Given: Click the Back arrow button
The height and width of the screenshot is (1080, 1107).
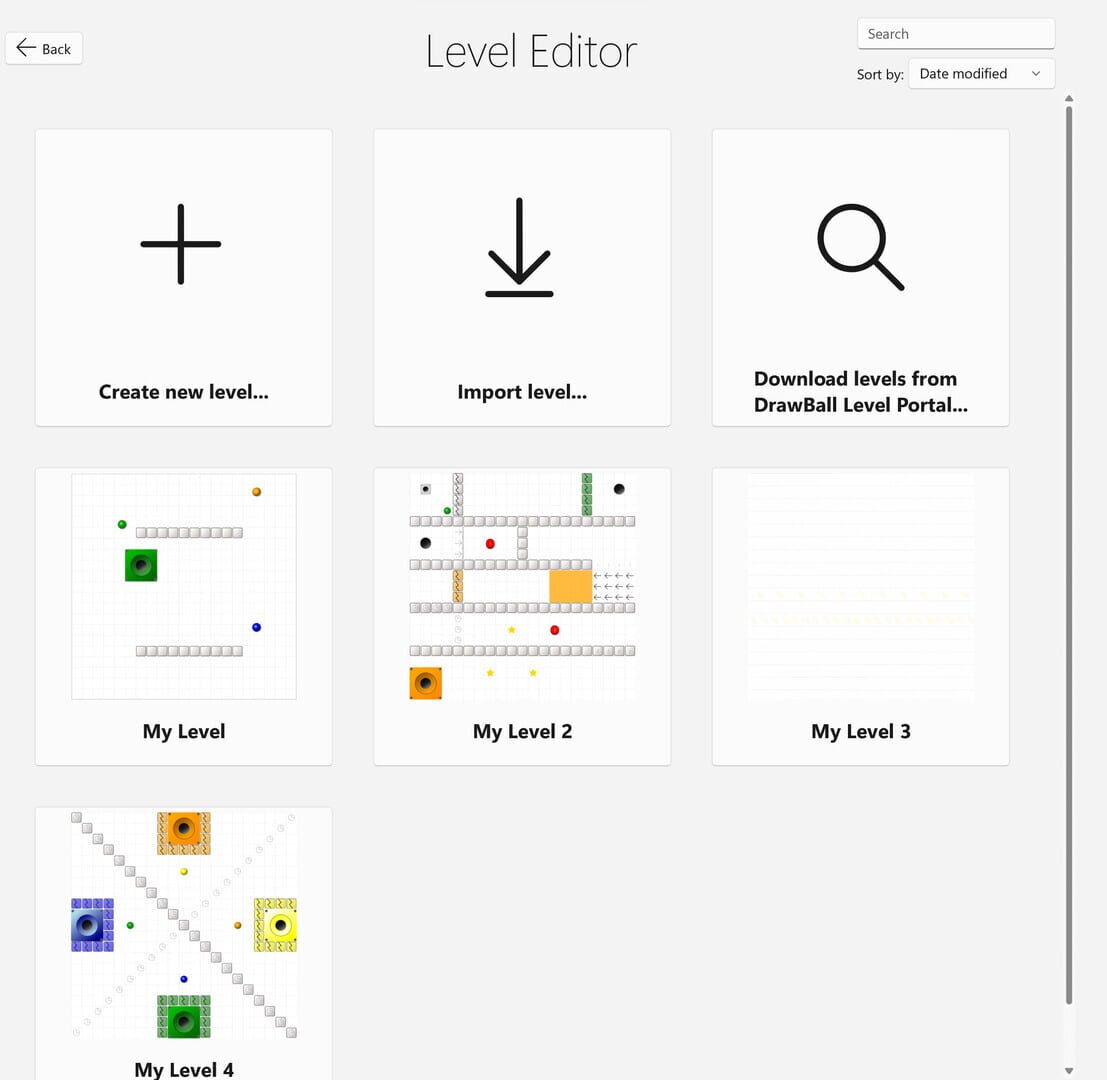Looking at the screenshot, I should pyautogui.click(x=44, y=48).
